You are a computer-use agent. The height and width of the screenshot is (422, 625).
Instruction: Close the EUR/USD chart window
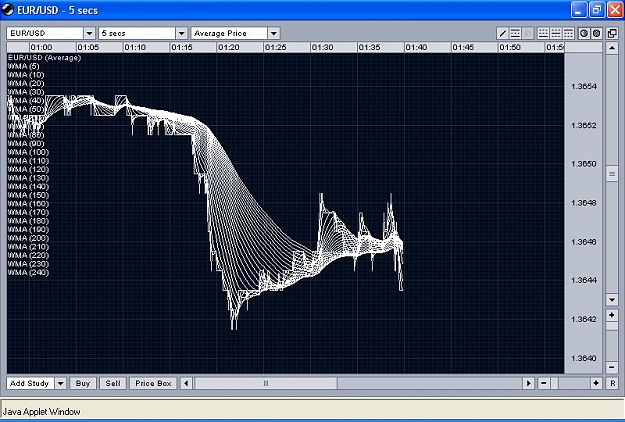615,10
